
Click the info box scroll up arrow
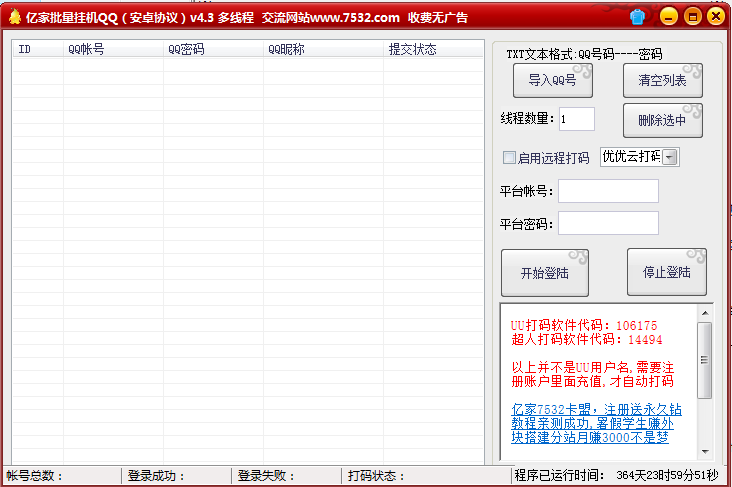[x=705, y=313]
